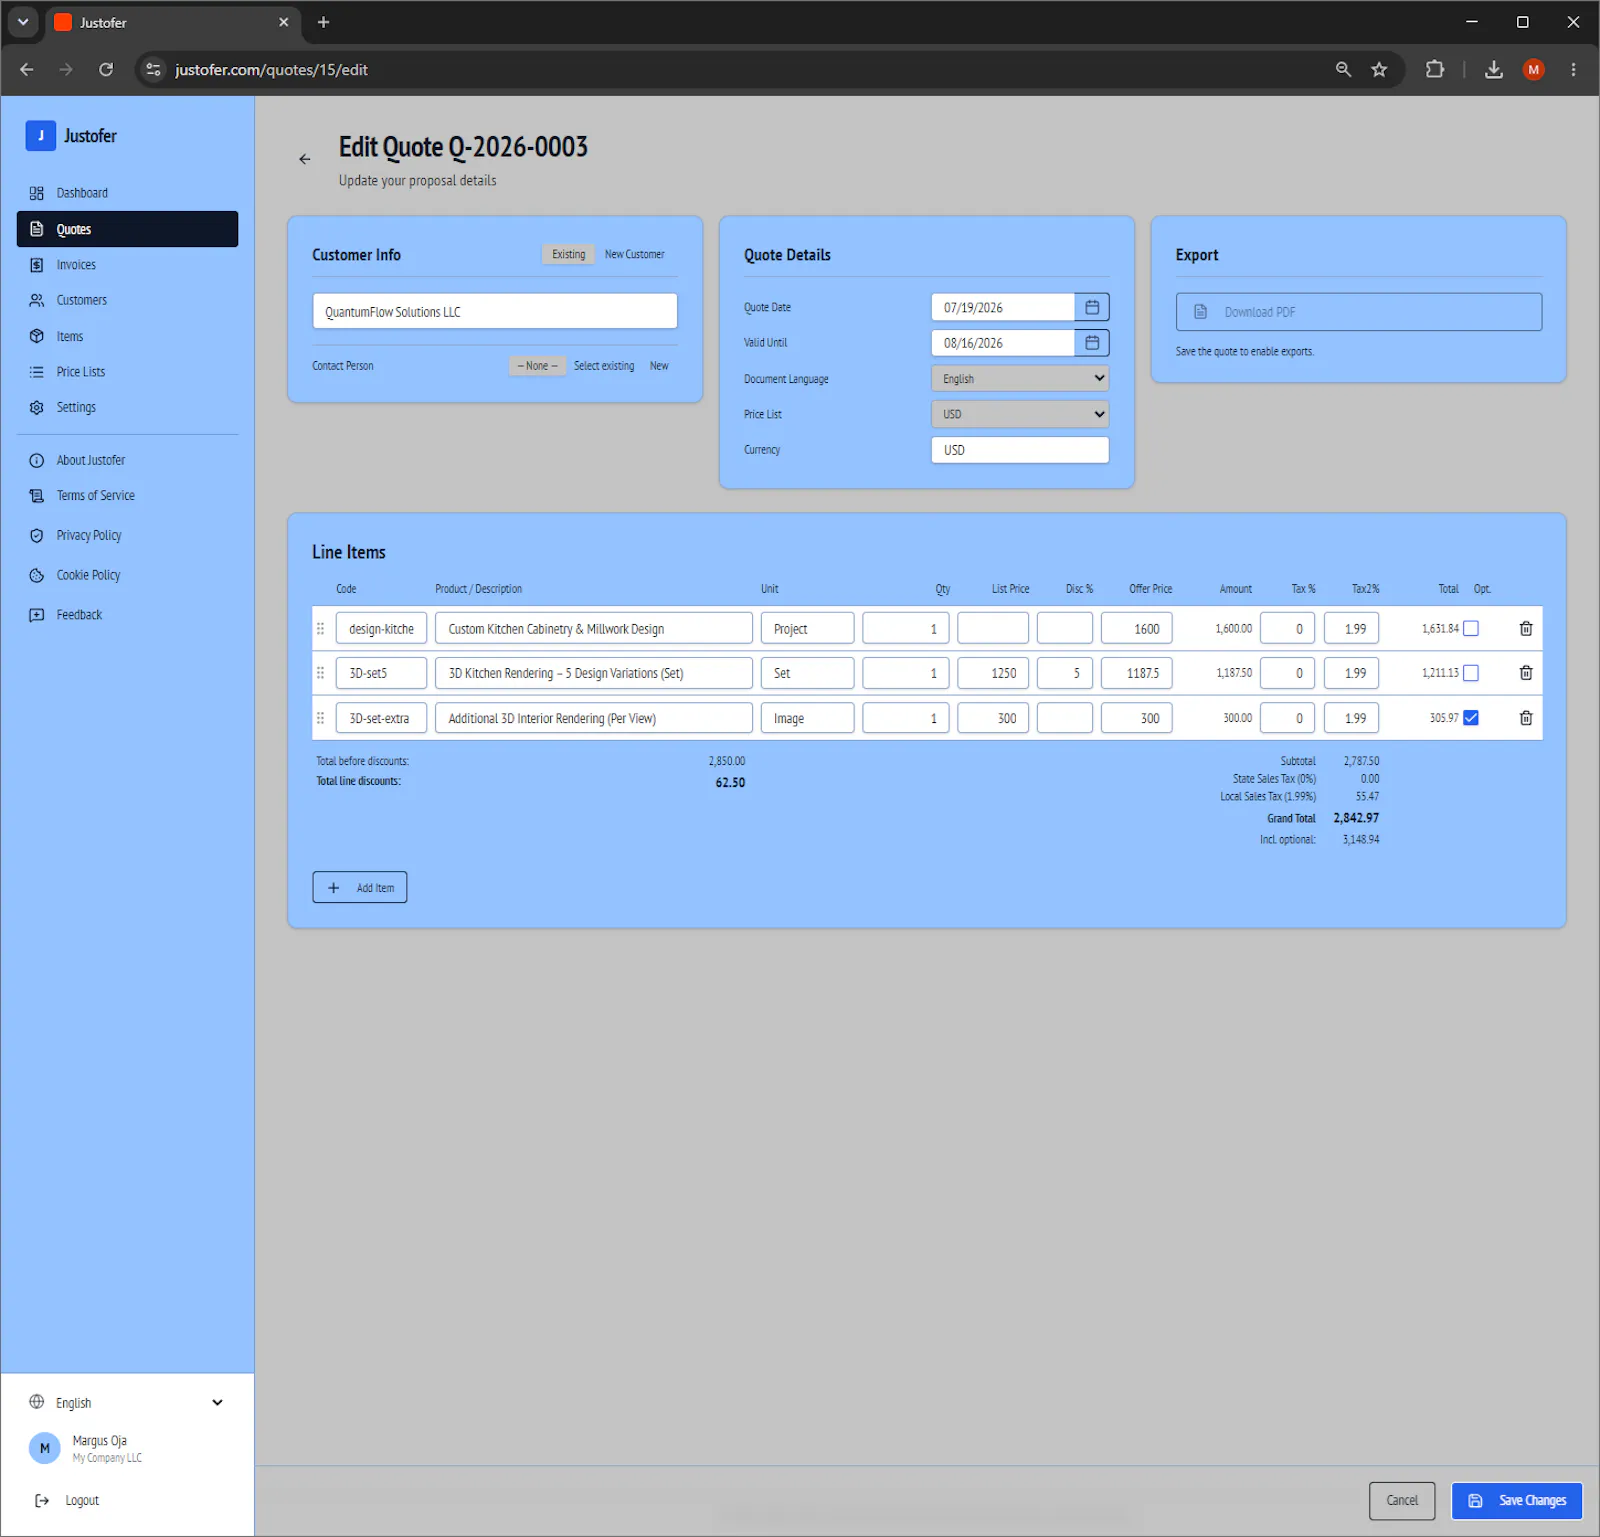The width and height of the screenshot is (1600, 1537).
Task: Choose Select existing contact person
Action: 604,366
